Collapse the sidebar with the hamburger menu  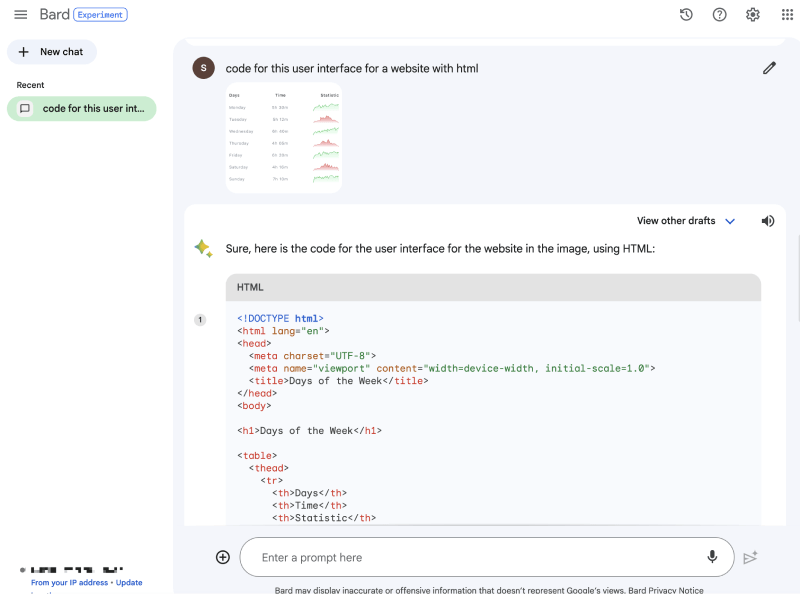tap(20, 15)
